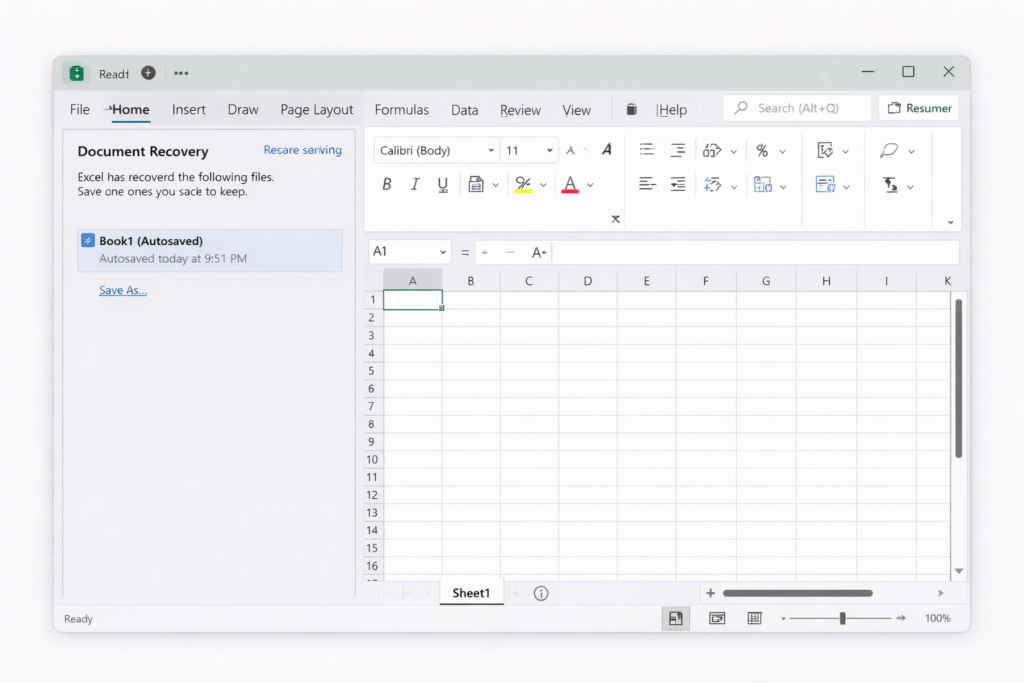The width and height of the screenshot is (1024, 683).
Task: Click the zoom slider handle
Action: pos(842,618)
